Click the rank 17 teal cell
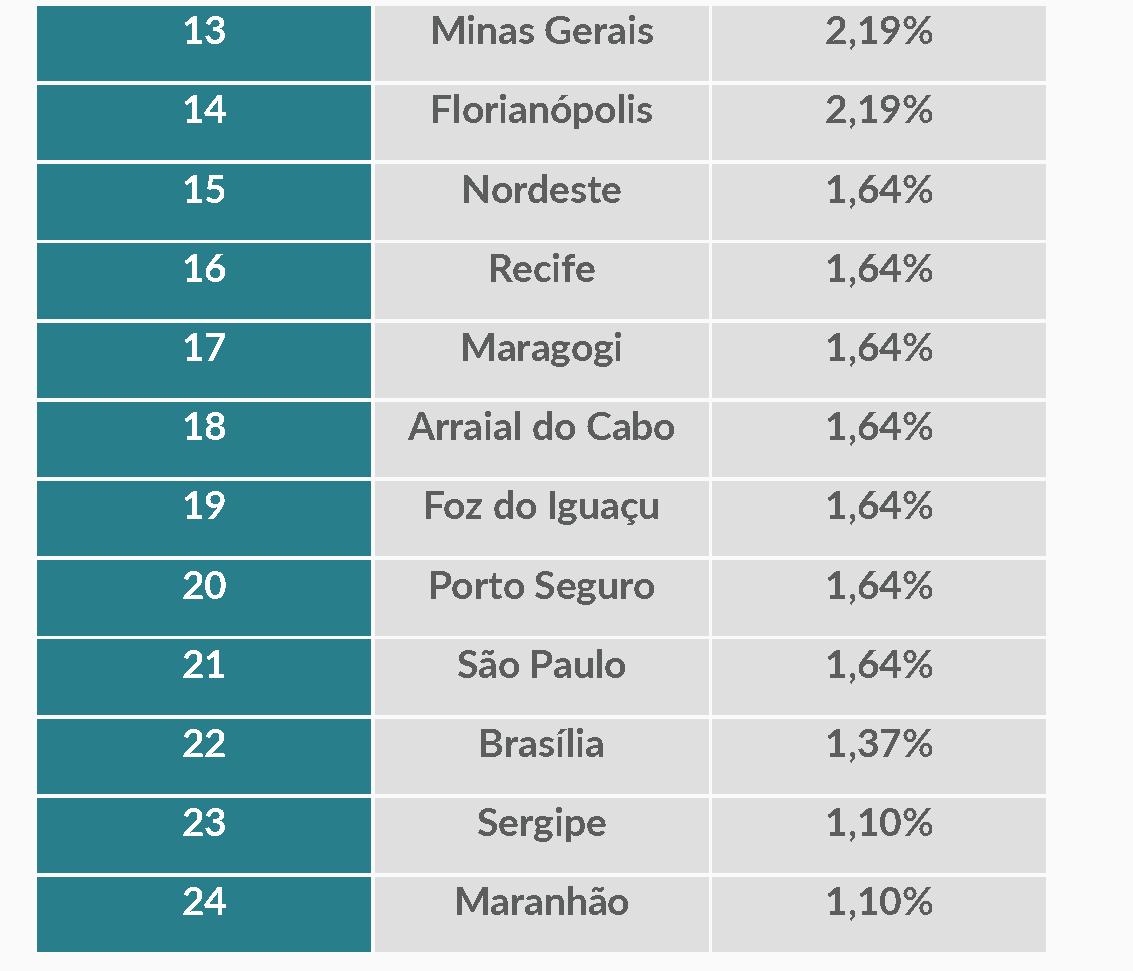The height and width of the screenshot is (971, 1133). [204, 361]
